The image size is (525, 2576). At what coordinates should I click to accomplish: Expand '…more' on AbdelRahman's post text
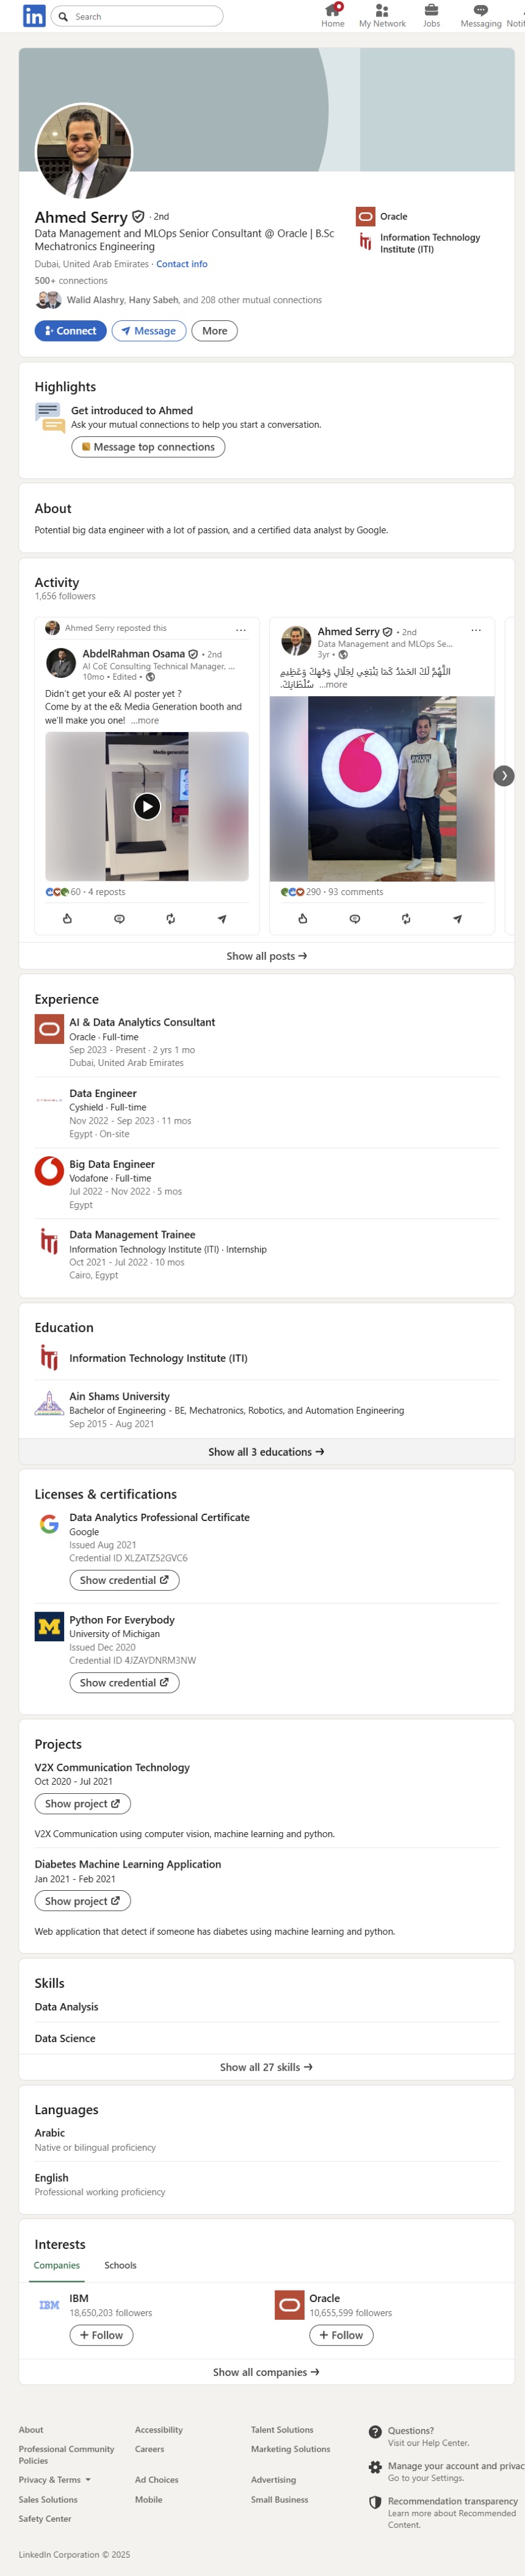pos(144,720)
